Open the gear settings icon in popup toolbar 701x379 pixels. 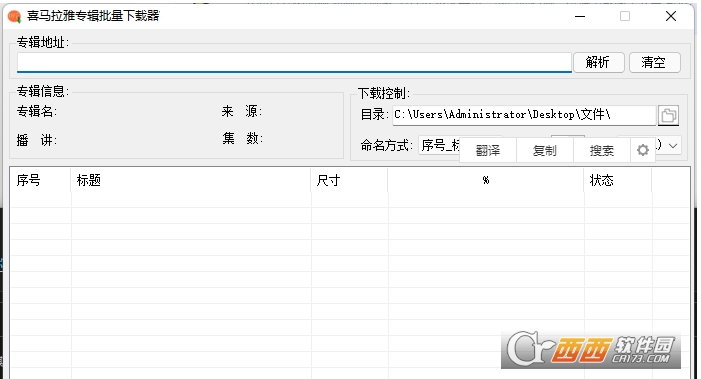[x=643, y=150]
